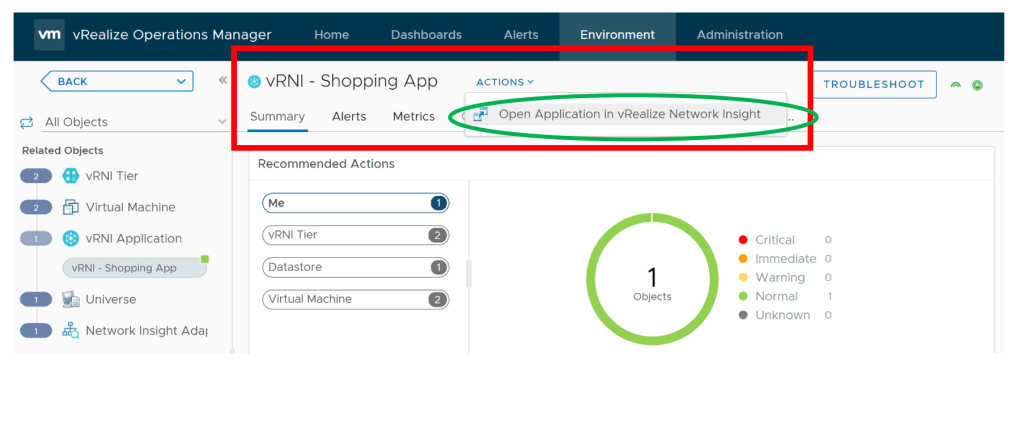Screen dimensions: 1023x429
Task: Choose Open Application in vRealize Network Insight
Action: point(629,114)
